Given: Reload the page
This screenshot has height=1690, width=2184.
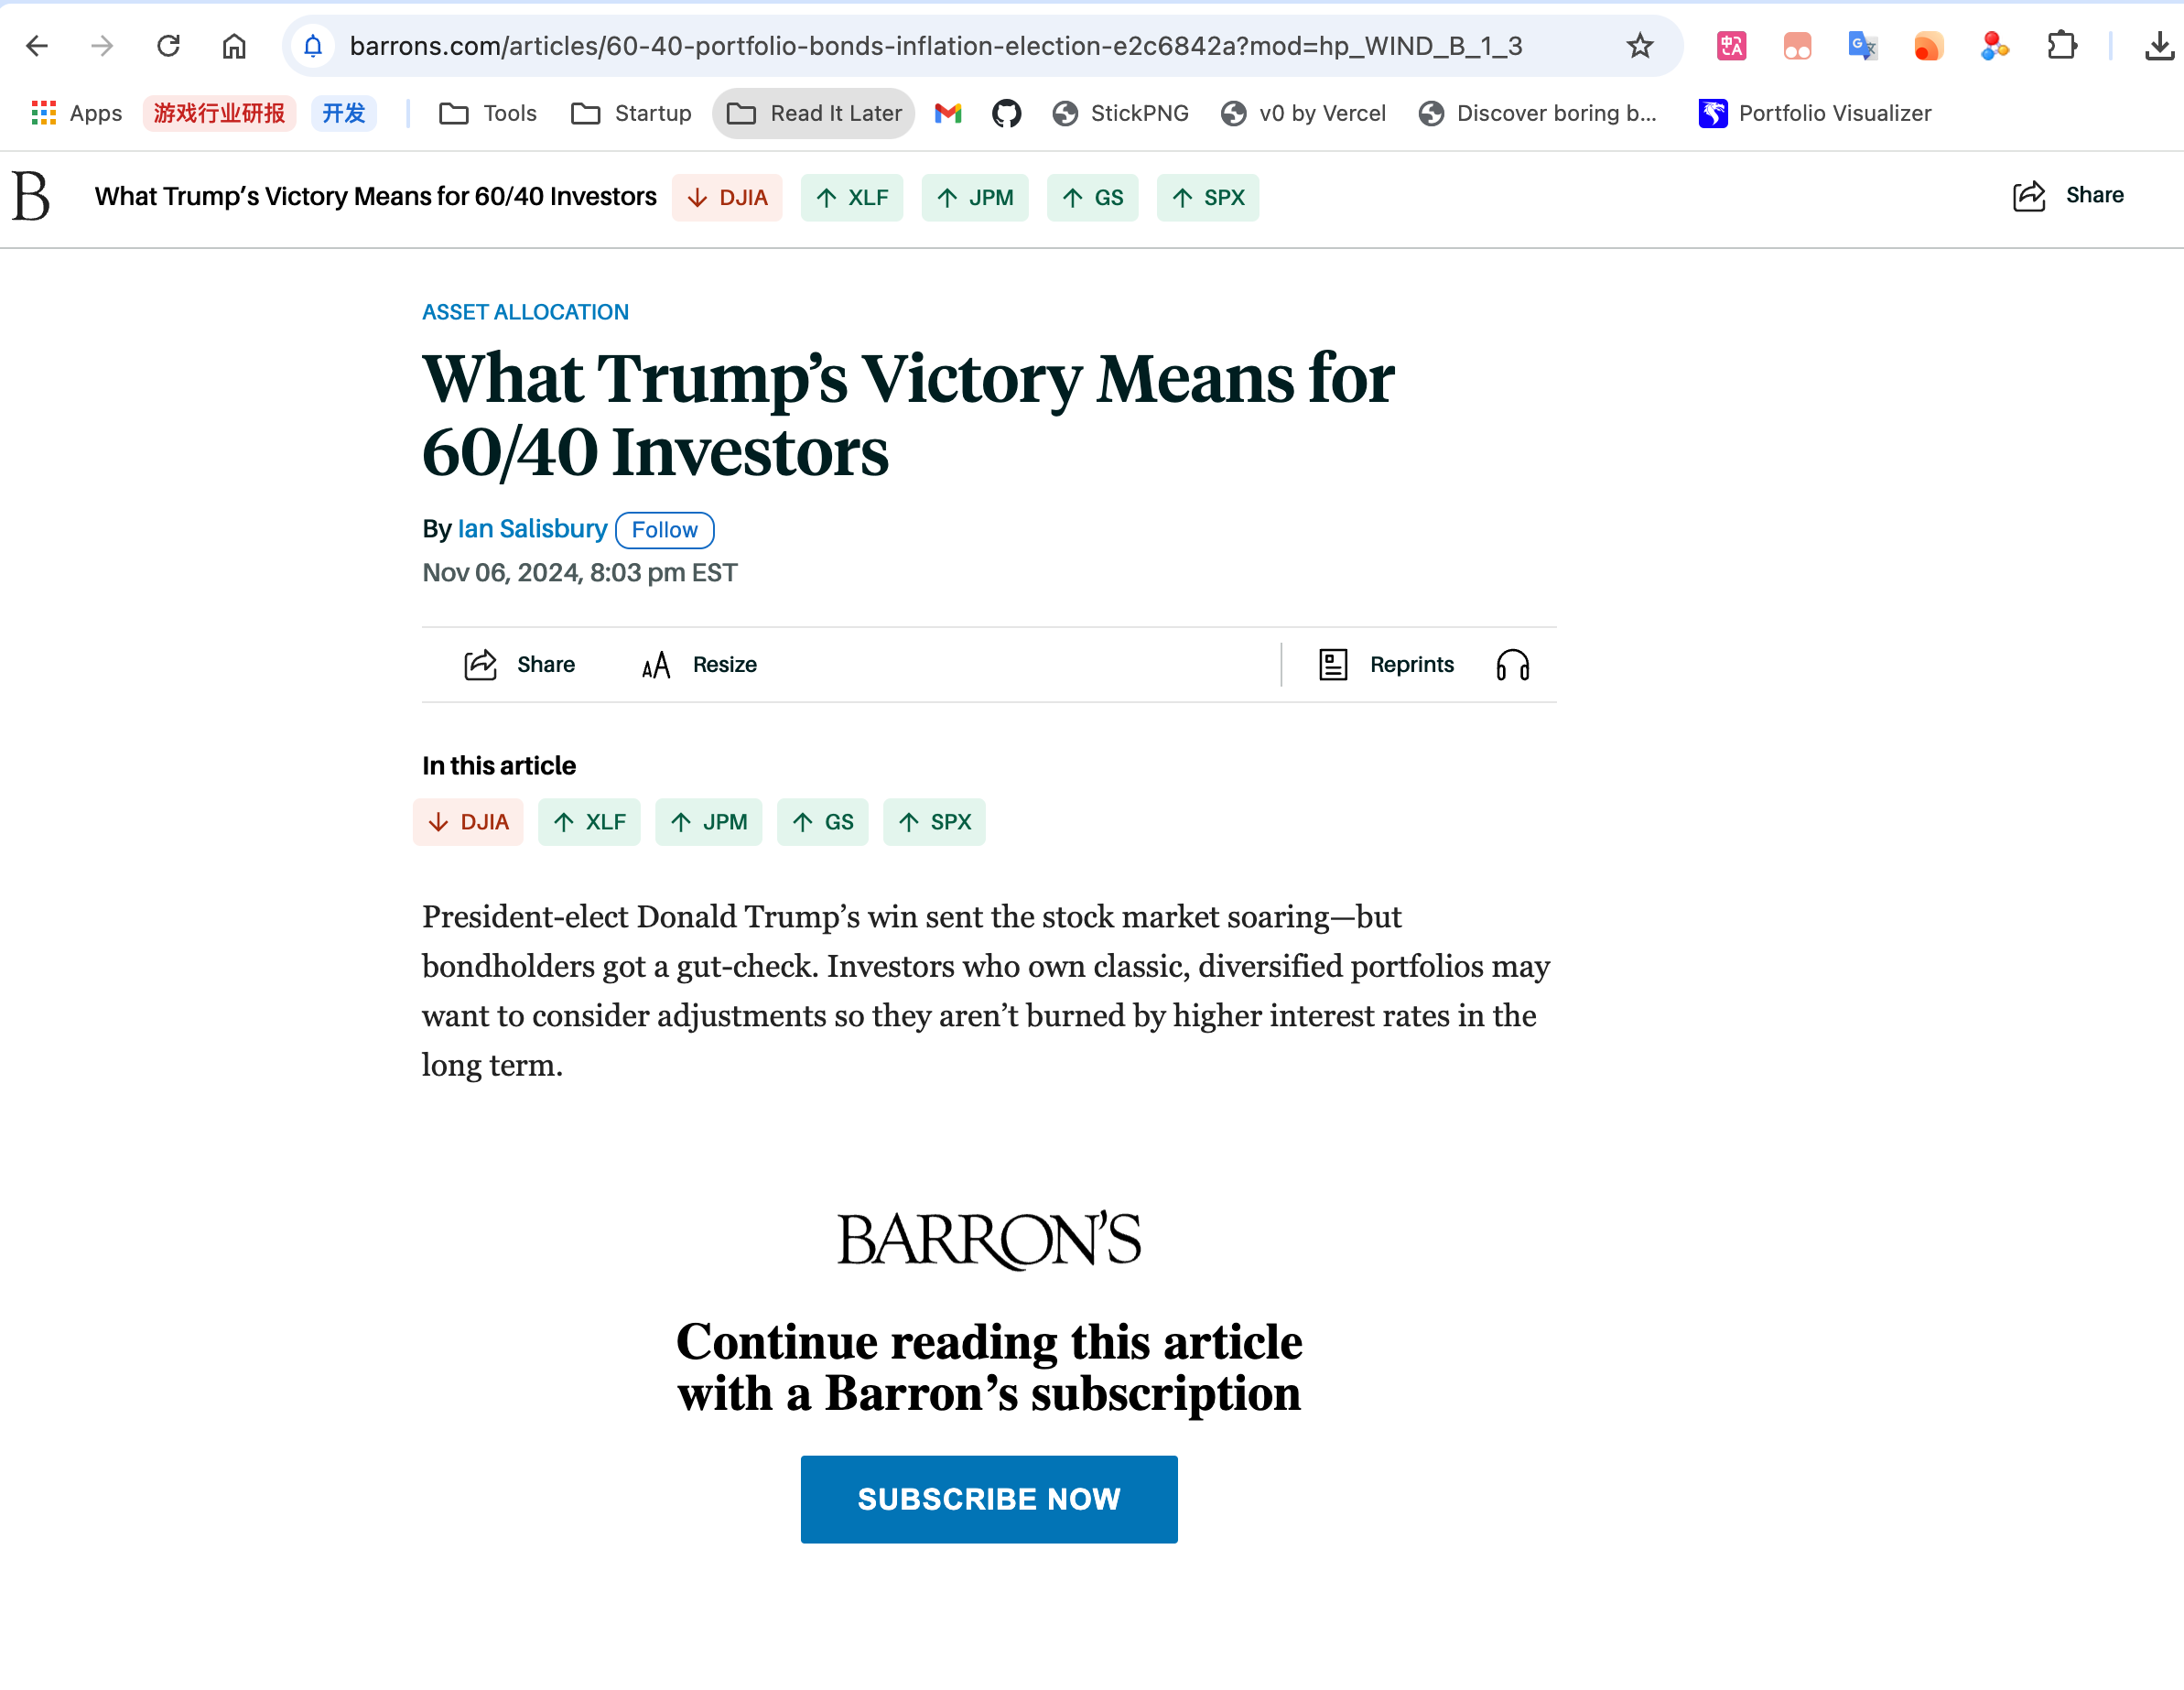Looking at the screenshot, I should tap(168, 46).
